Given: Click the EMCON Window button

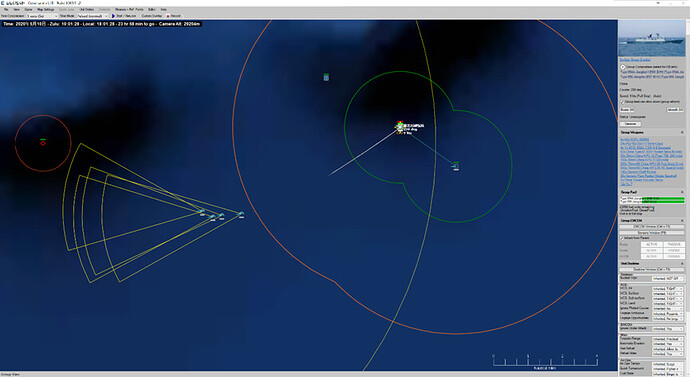Looking at the screenshot, I should pyautogui.click(x=652, y=227).
